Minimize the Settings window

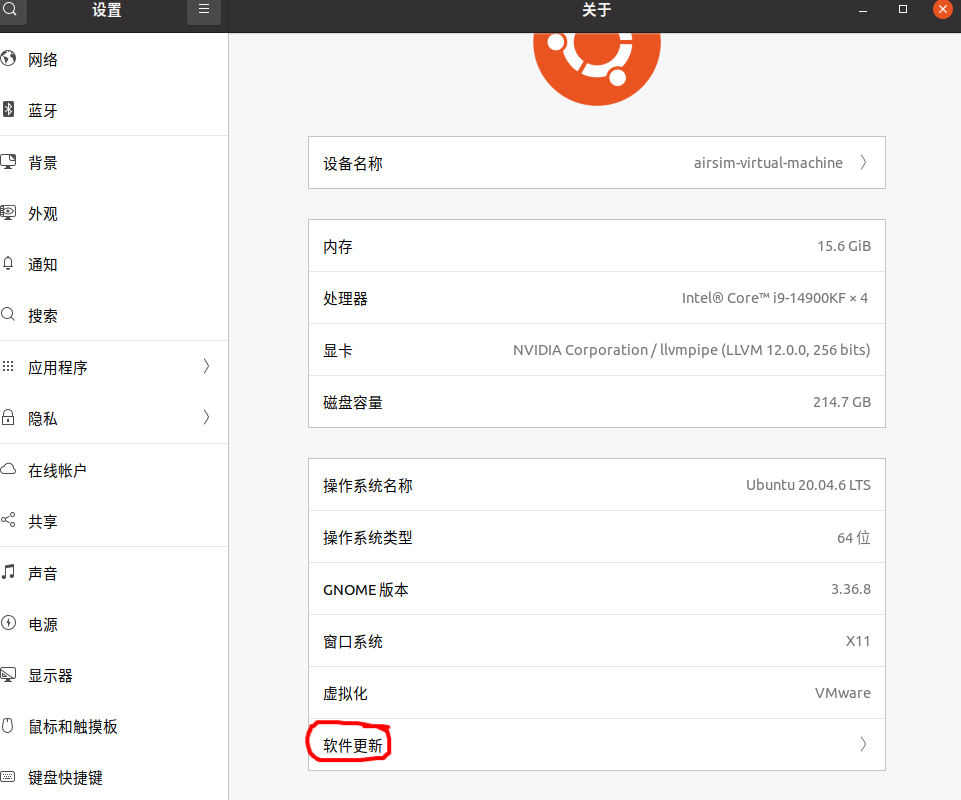863,10
